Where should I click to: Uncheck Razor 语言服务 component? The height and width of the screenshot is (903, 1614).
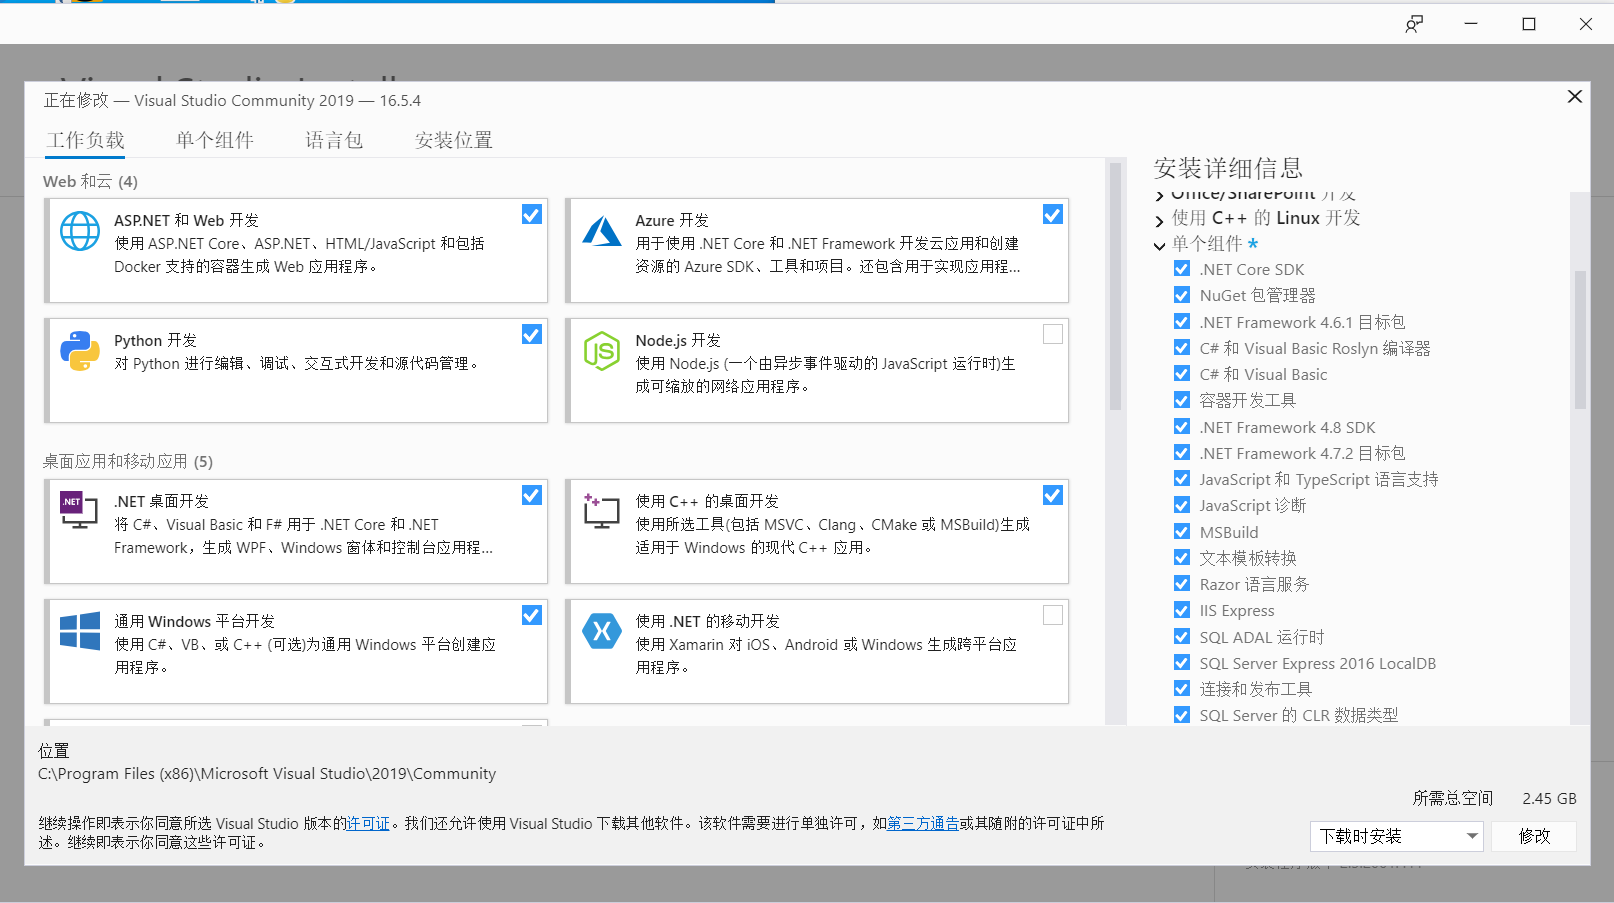click(x=1182, y=583)
